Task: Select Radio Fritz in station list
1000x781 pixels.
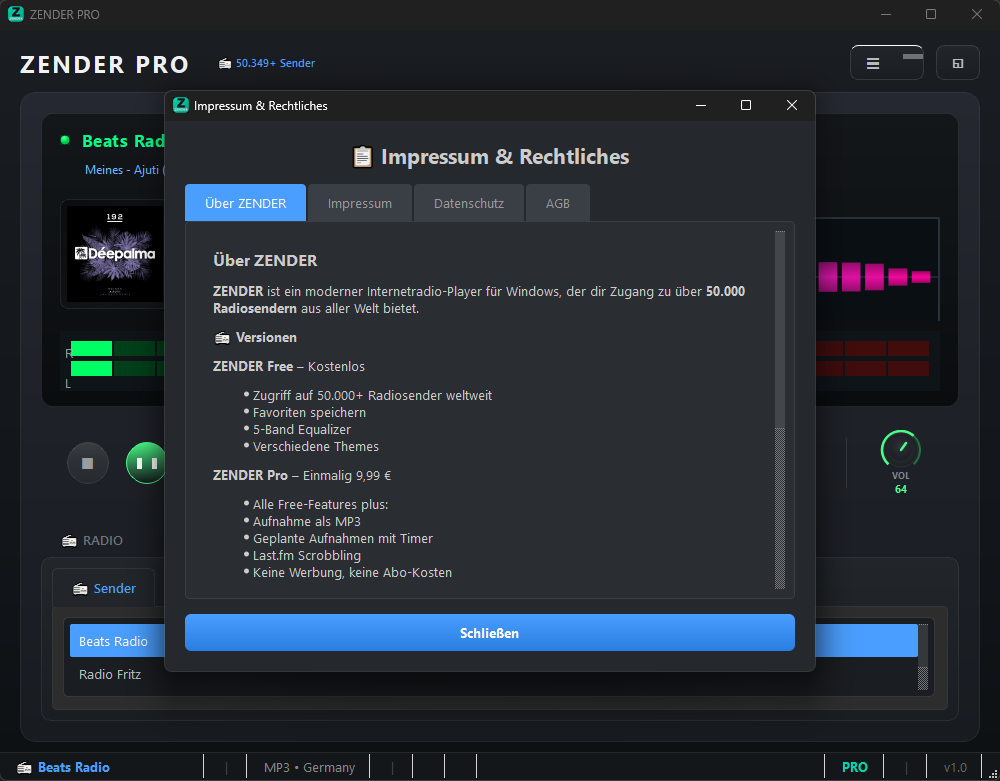Action: 110,674
